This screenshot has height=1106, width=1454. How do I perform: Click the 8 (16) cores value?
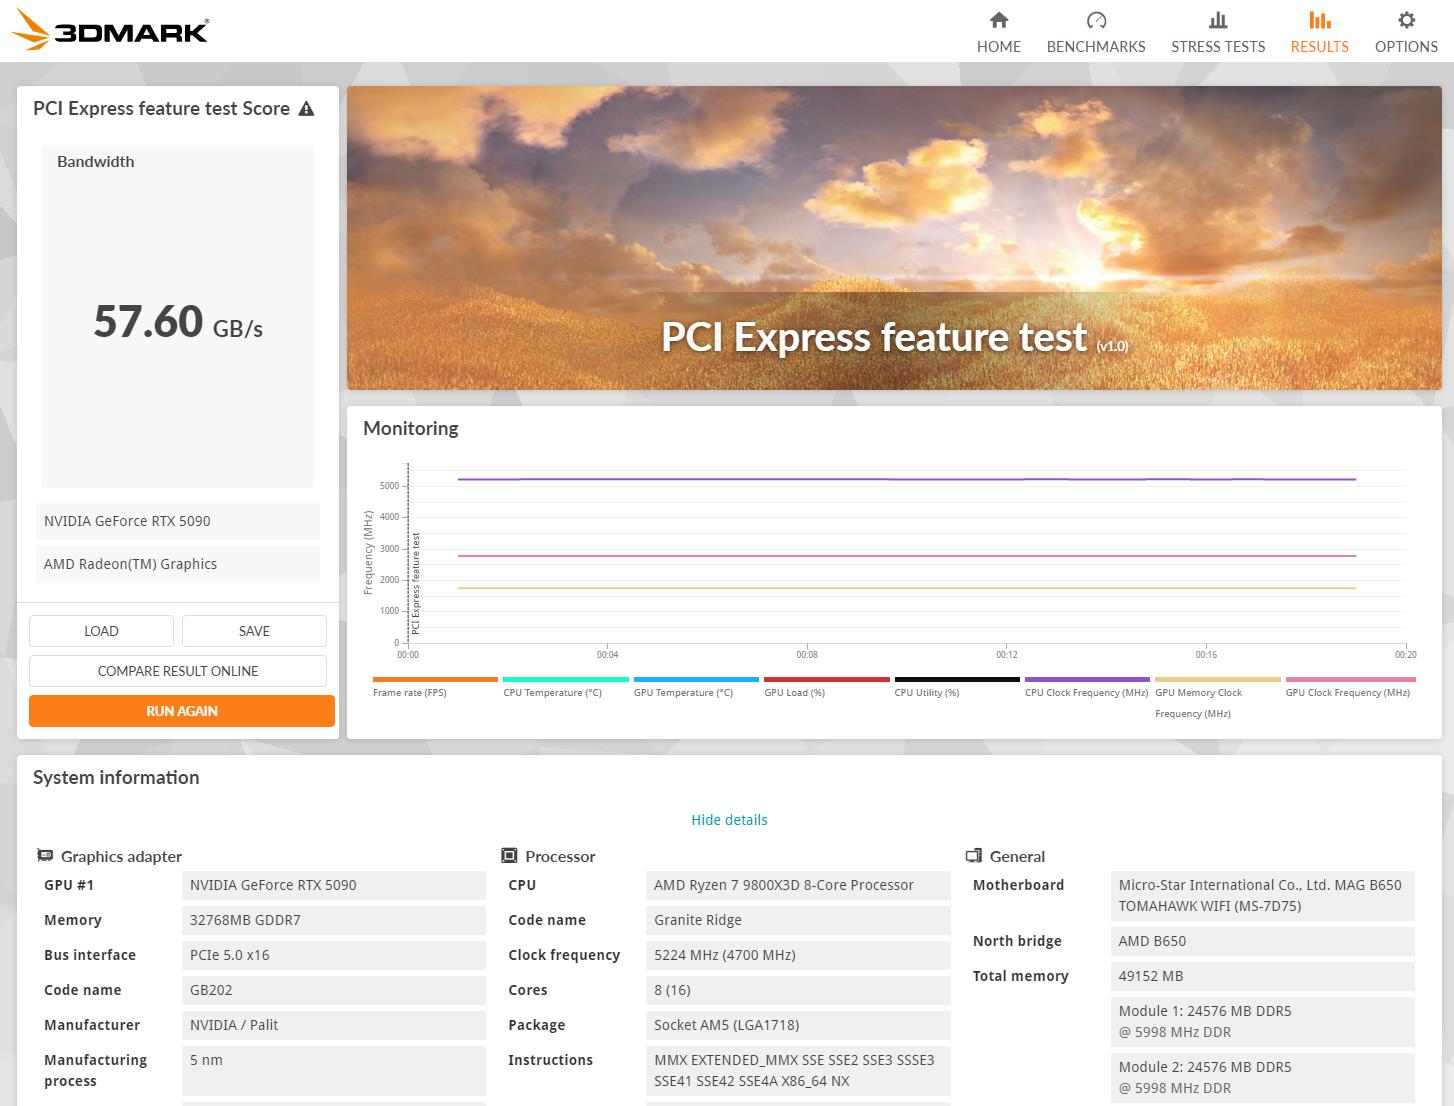click(798, 990)
